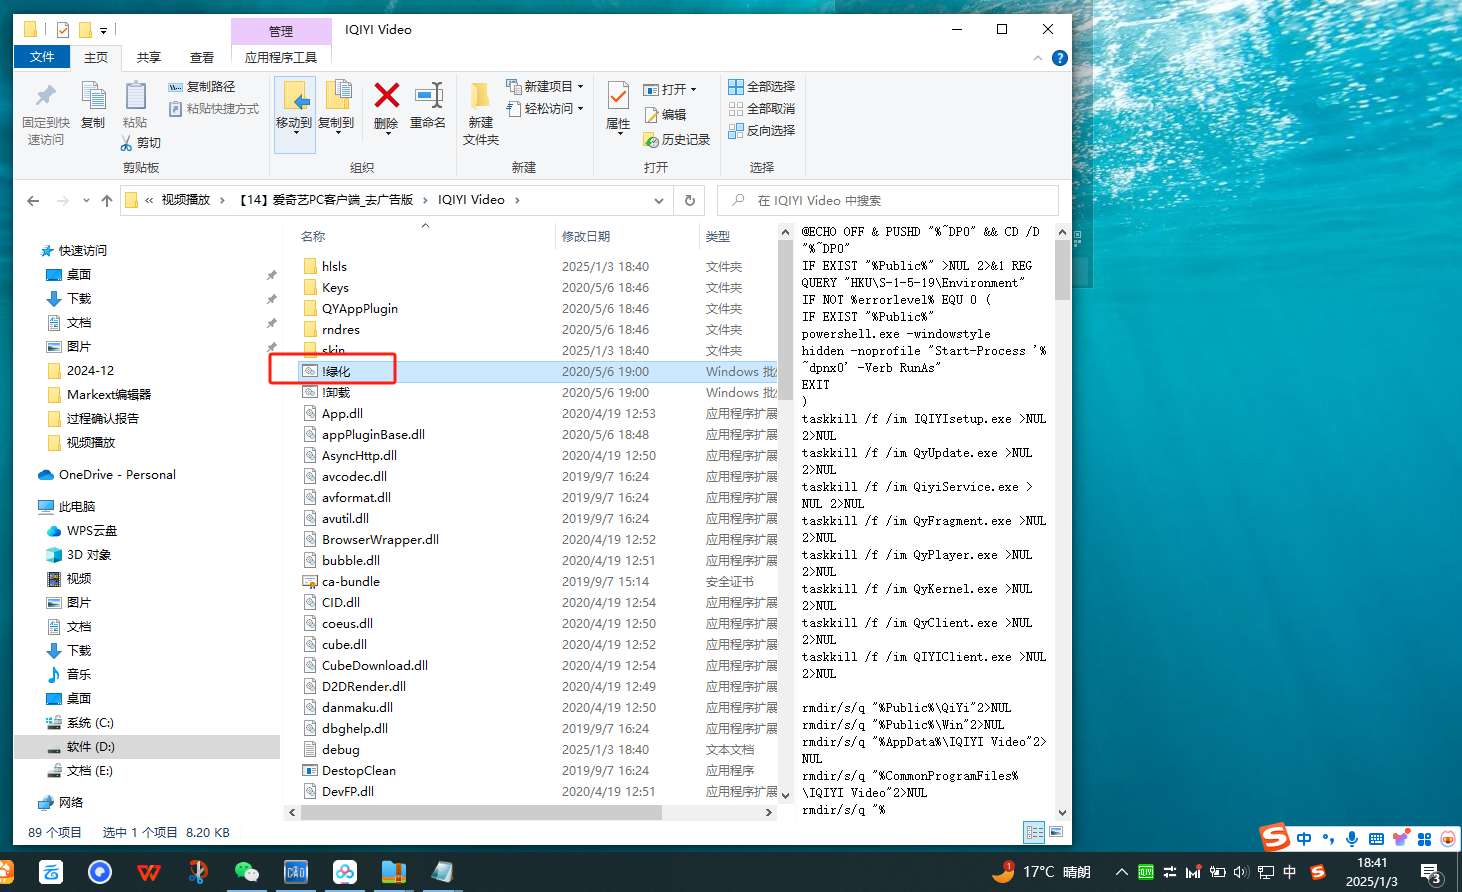The width and height of the screenshot is (1462, 892).
Task: Switch to the View (查看) tab
Action: [x=202, y=58]
